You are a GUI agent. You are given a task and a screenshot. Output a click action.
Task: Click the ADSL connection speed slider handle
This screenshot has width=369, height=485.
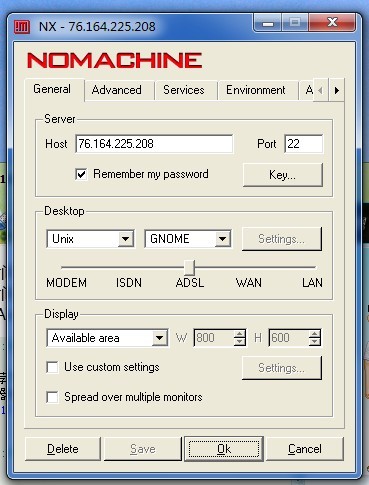coord(189,268)
